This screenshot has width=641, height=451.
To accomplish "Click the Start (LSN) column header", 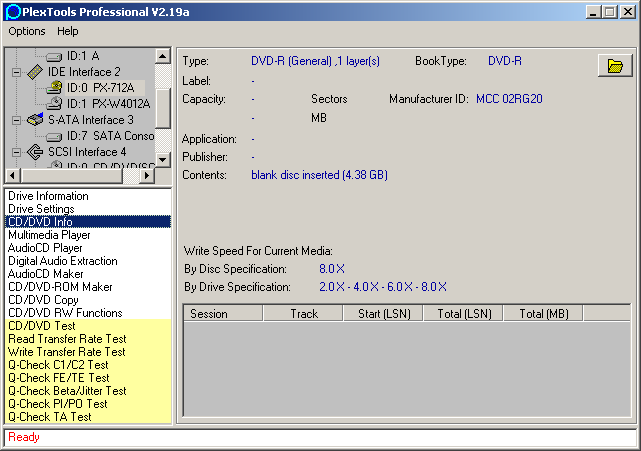I will [383, 314].
